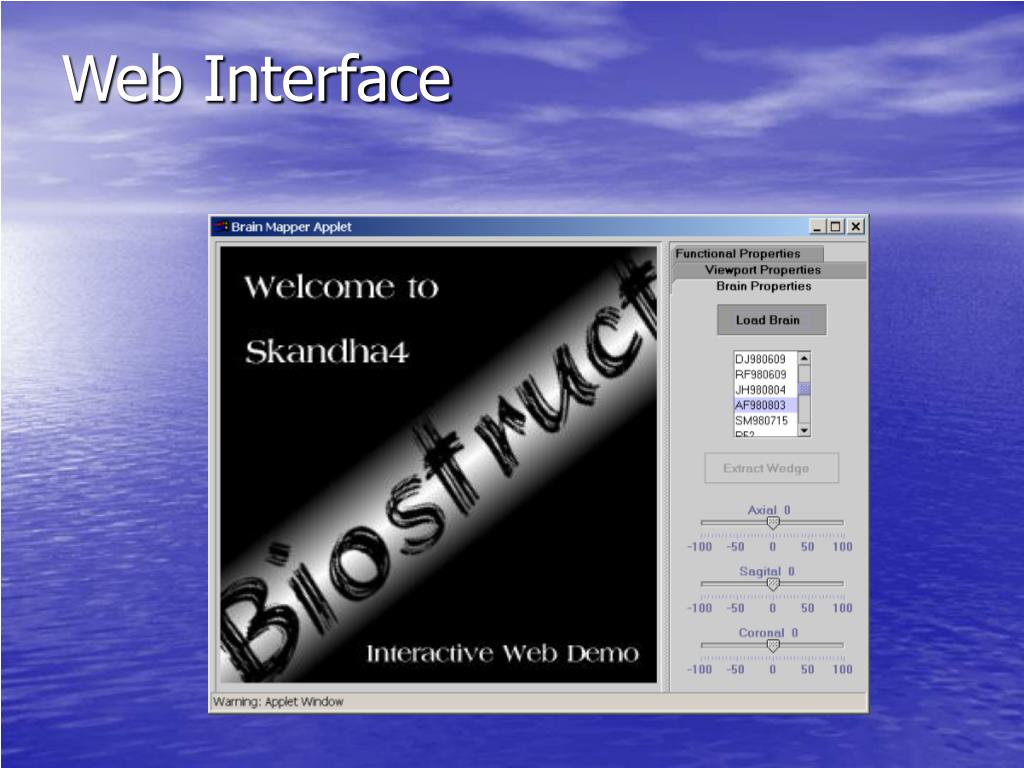Click the Coronal slider handle
Image resolution: width=1024 pixels, height=768 pixels.
point(773,645)
